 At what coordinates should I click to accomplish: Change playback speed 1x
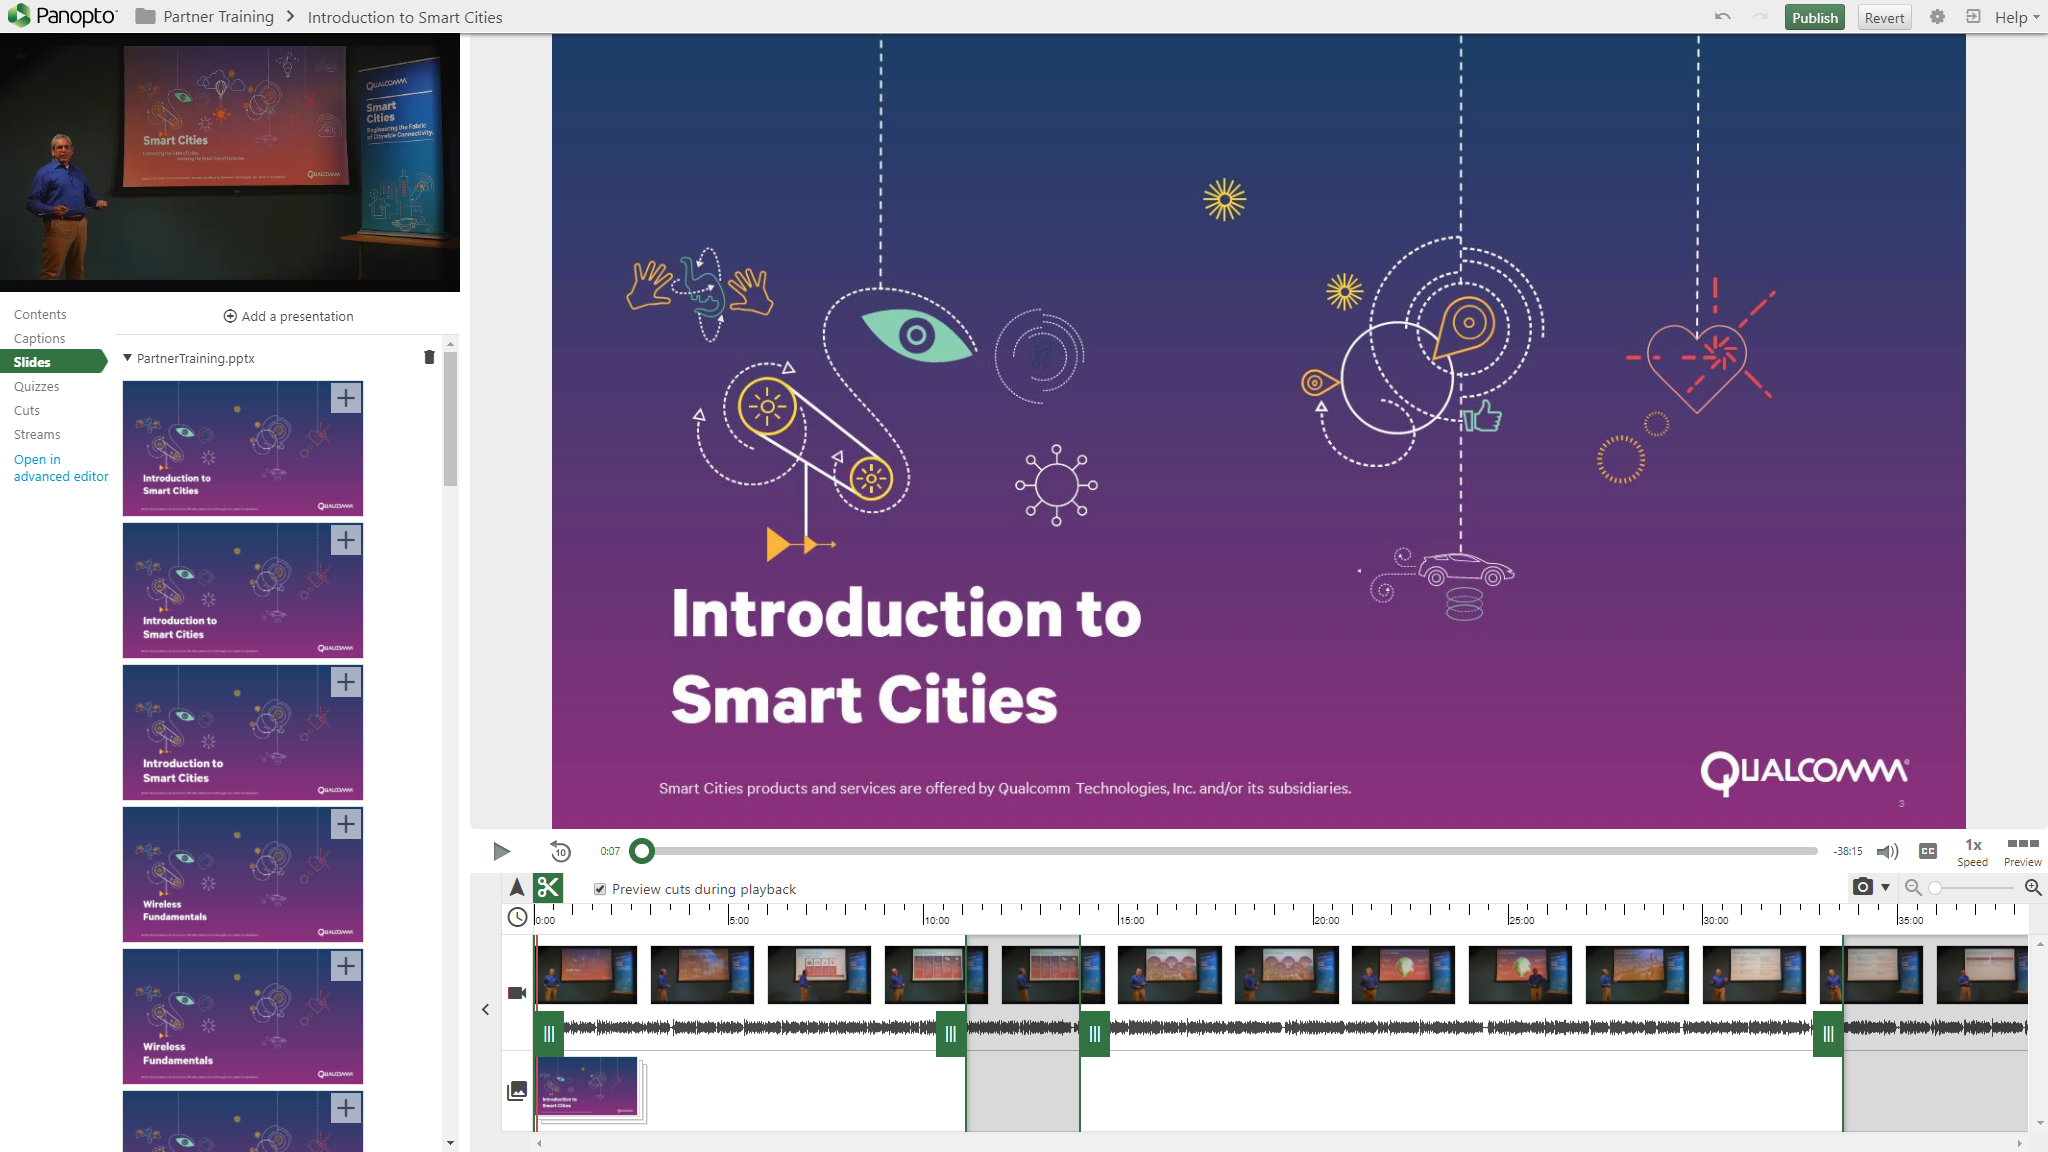pos(1973,852)
